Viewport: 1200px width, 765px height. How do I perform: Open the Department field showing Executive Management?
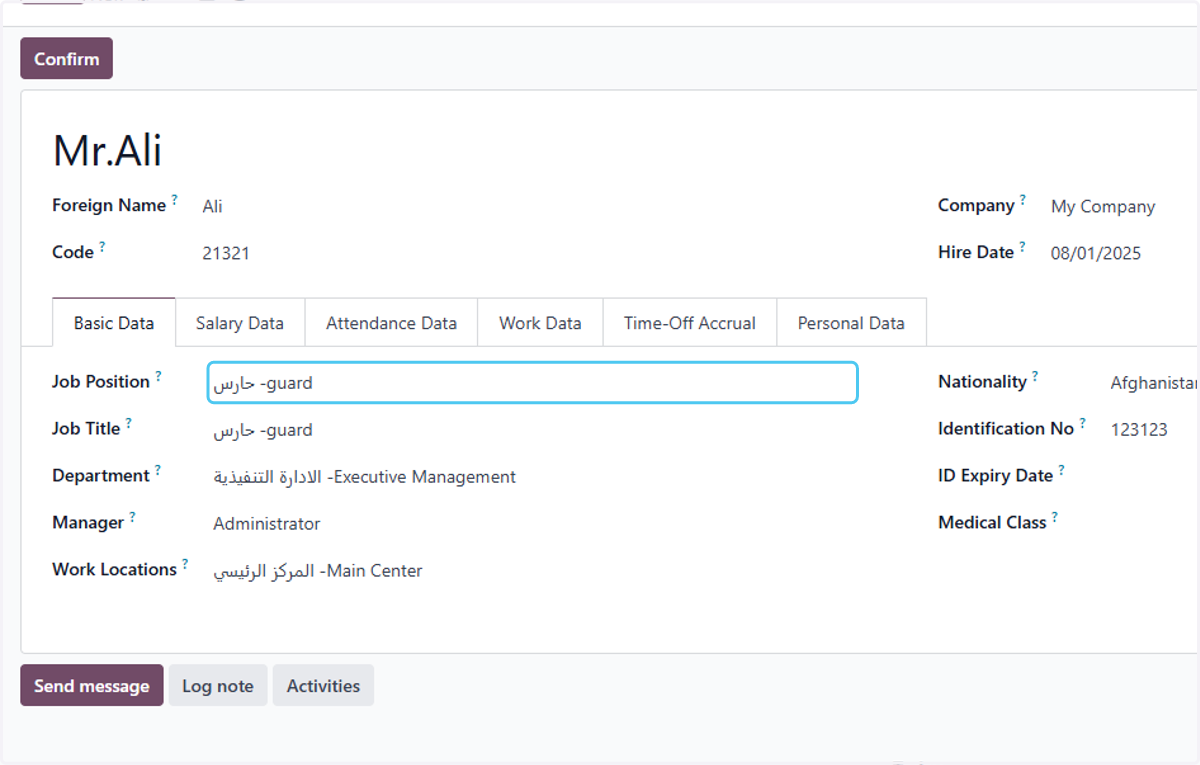pos(365,477)
